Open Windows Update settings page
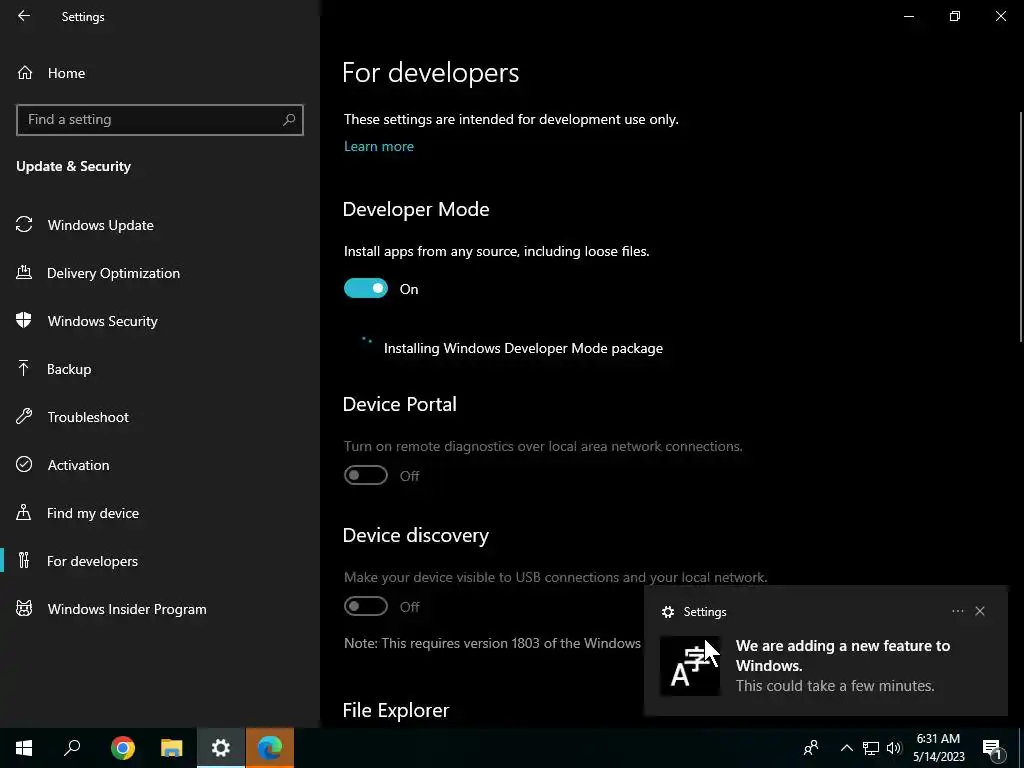Viewport: 1024px width, 768px height. tap(160, 225)
